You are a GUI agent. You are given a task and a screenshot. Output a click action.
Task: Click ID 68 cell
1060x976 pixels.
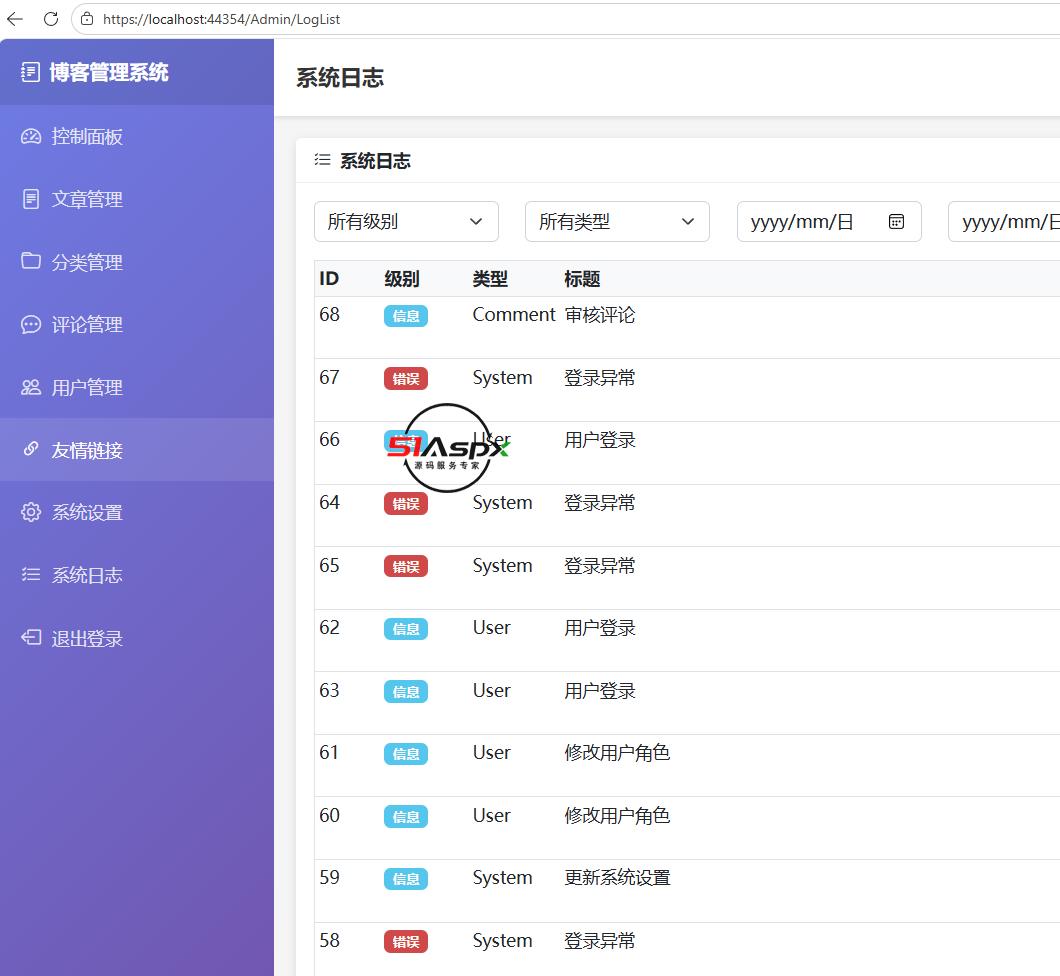point(329,314)
